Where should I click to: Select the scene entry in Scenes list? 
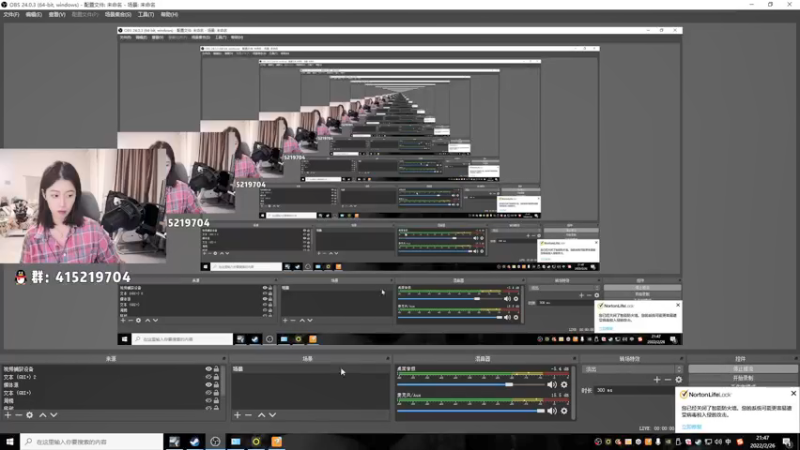[x=310, y=369]
